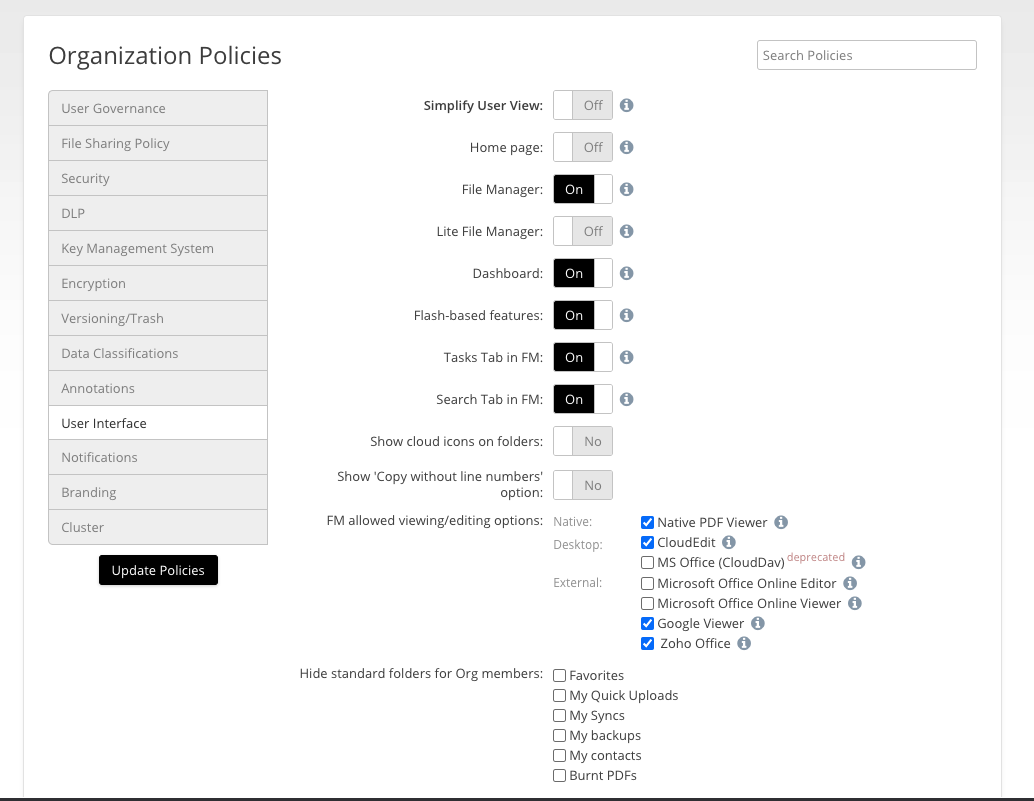Enable Lite File Manager toggle
Image resolution: width=1034 pixels, height=801 pixels.
[583, 231]
